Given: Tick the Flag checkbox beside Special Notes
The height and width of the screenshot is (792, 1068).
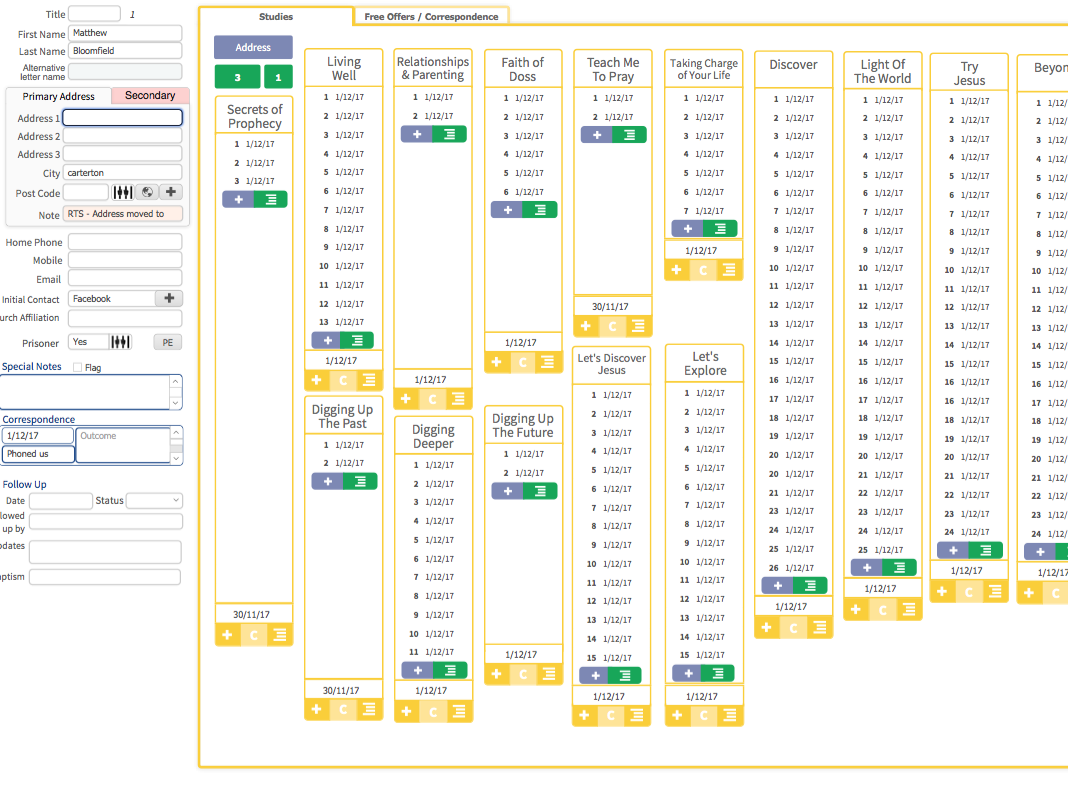Looking at the screenshot, I should tap(78, 368).
